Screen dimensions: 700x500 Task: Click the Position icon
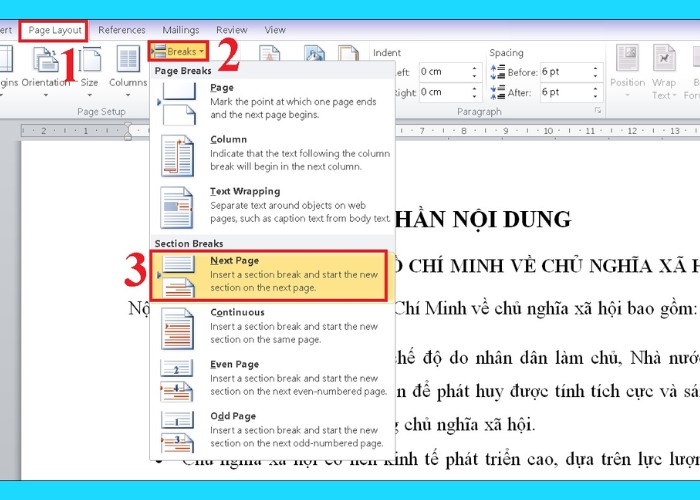click(627, 58)
